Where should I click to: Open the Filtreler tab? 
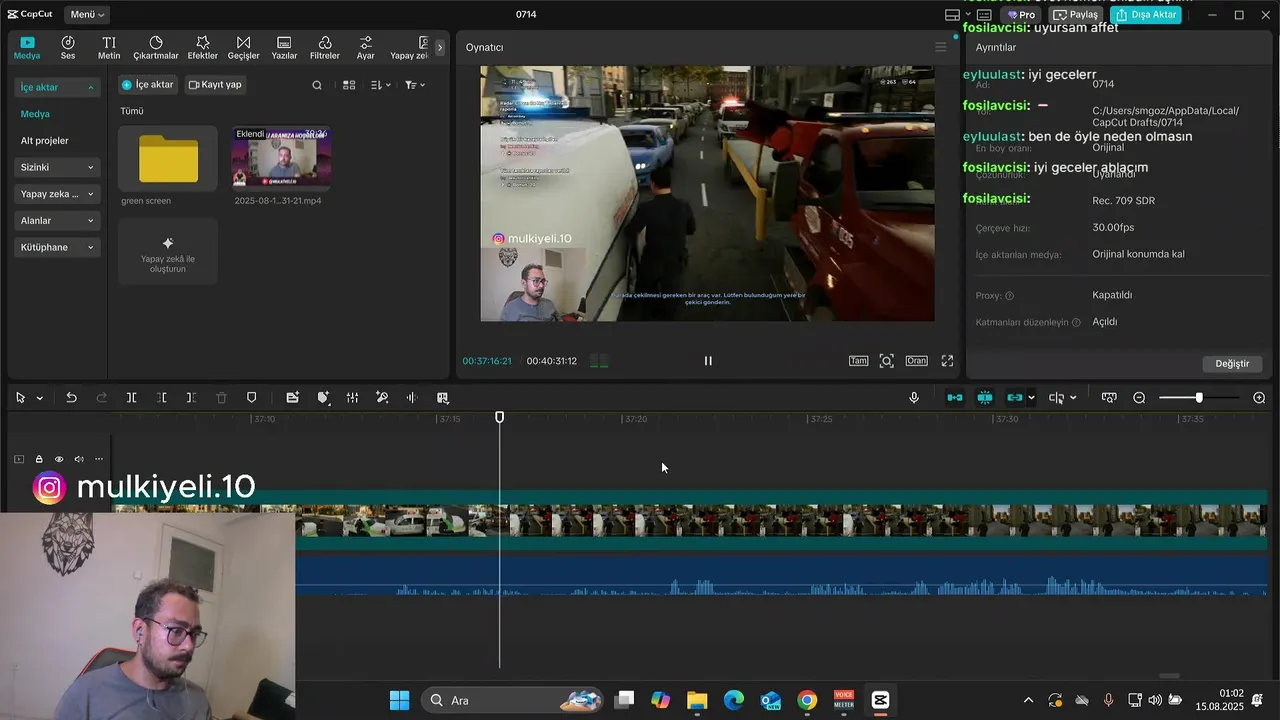click(x=325, y=48)
